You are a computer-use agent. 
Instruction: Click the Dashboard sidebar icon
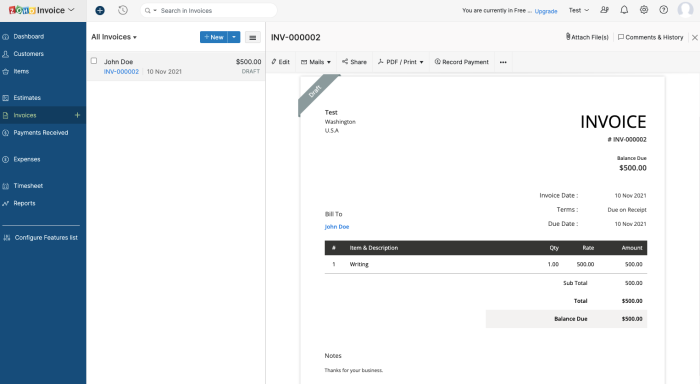[x=5, y=37]
